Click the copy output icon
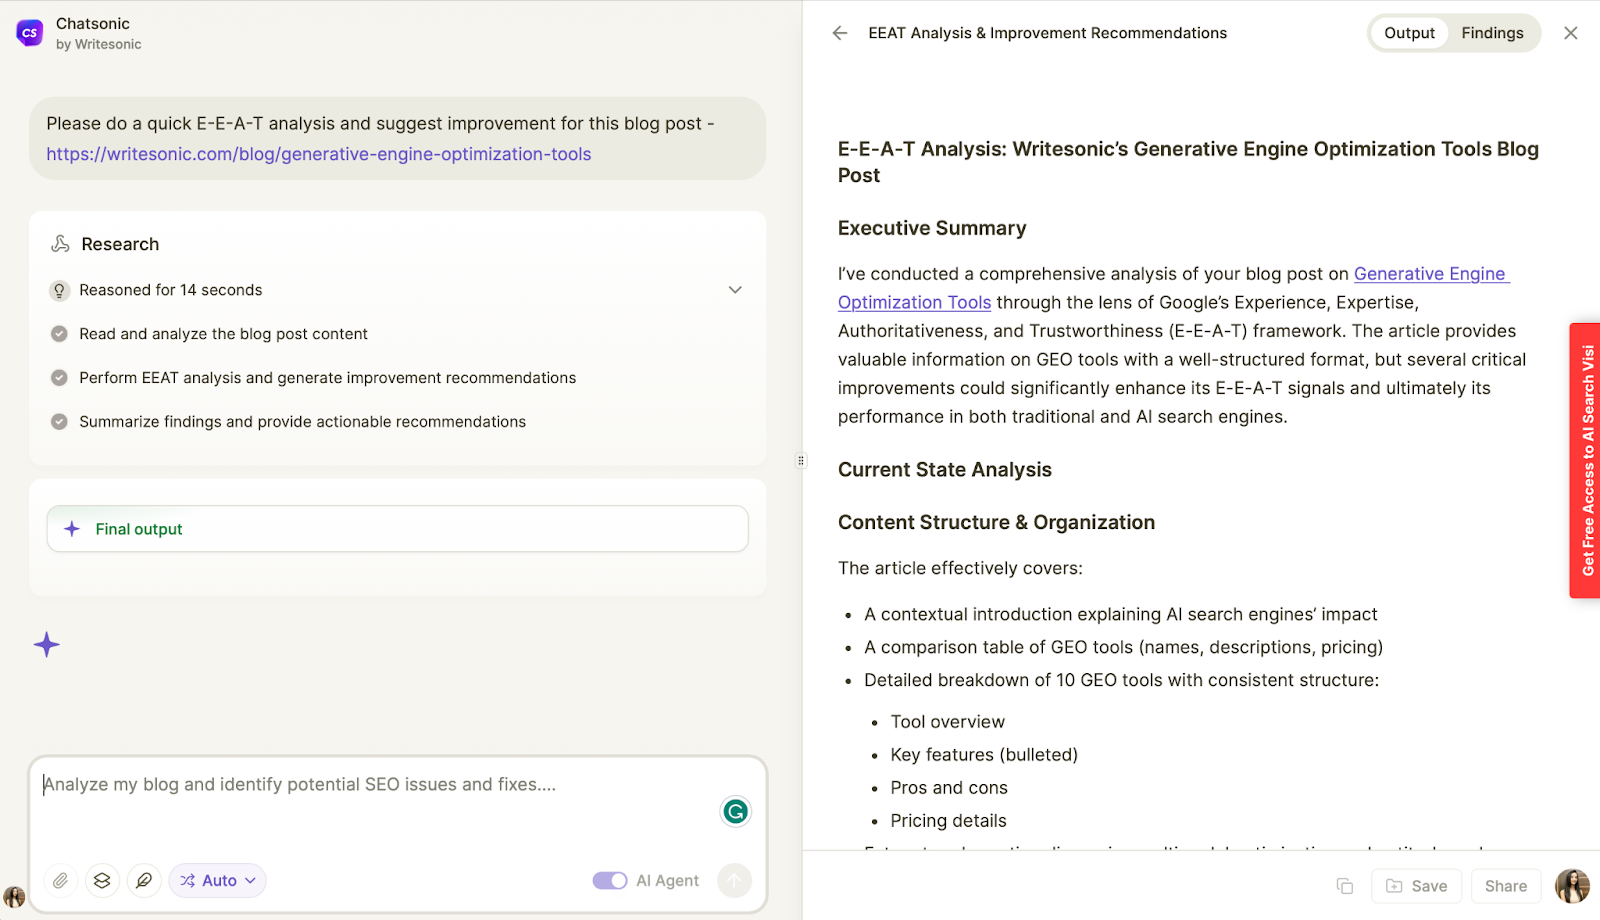Image resolution: width=1600 pixels, height=920 pixels. pos(1345,886)
